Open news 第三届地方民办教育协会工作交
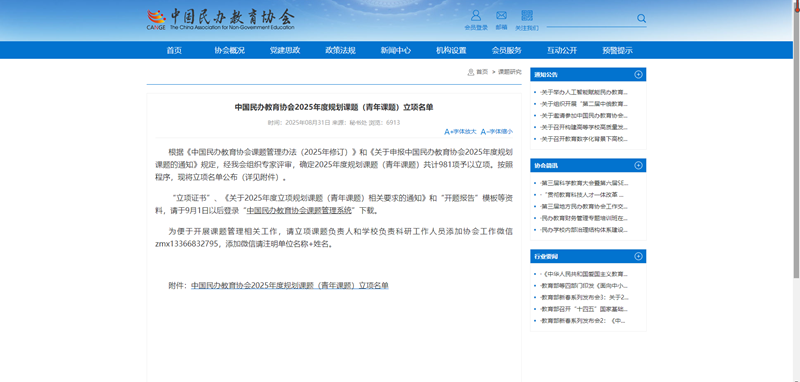800x382 pixels. point(584,207)
